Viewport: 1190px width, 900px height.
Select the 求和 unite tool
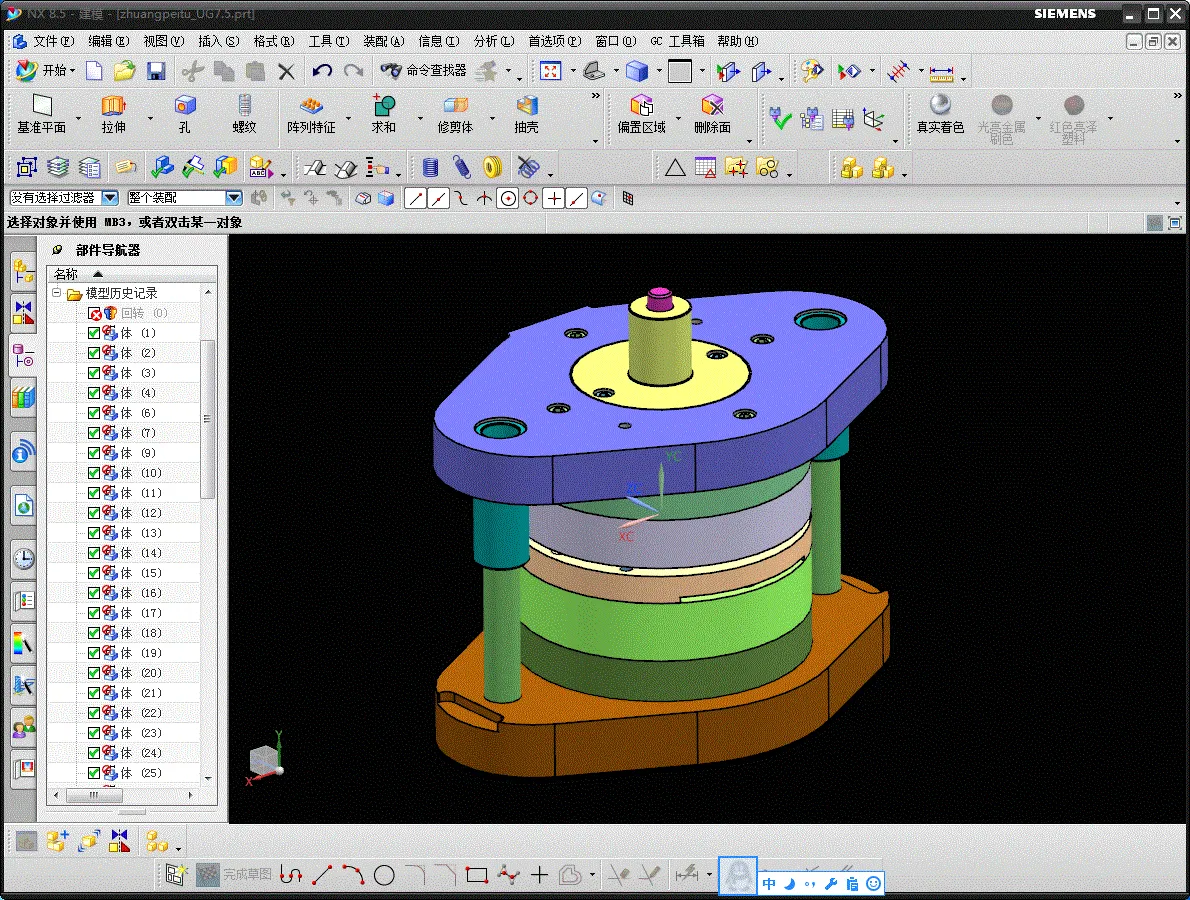pyautogui.click(x=383, y=114)
